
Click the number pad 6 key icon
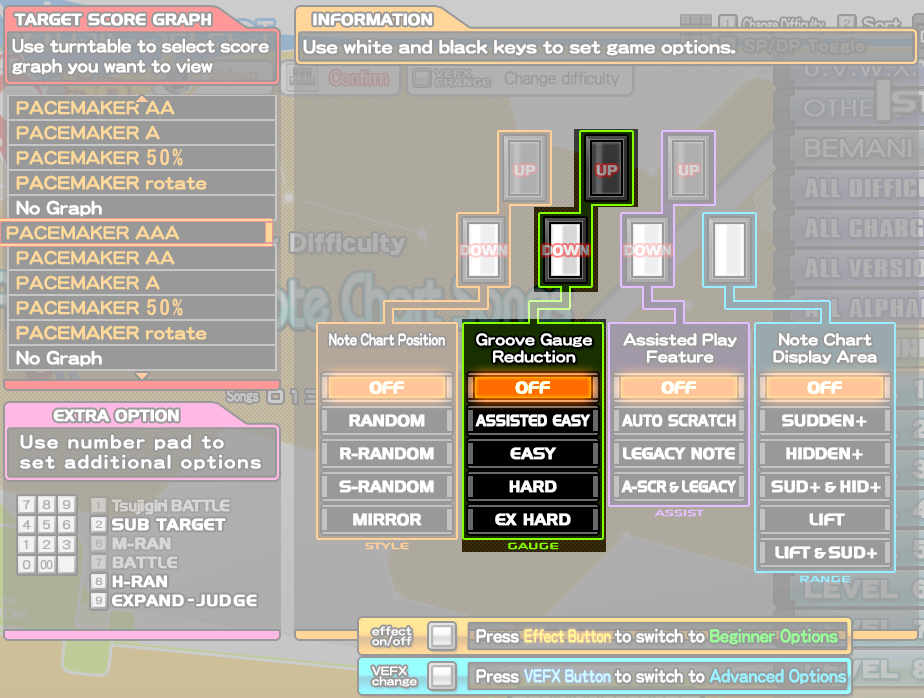67,525
